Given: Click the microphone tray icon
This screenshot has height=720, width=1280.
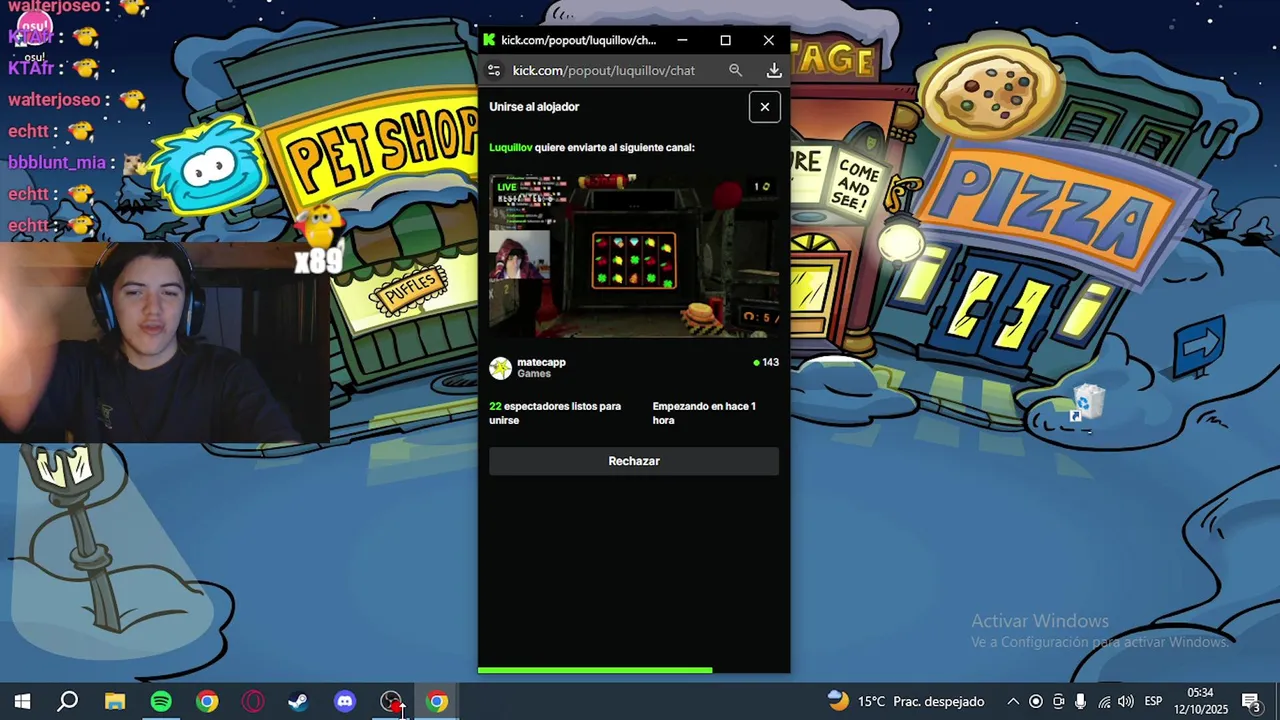Looking at the screenshot, I should coord(1081,701).
